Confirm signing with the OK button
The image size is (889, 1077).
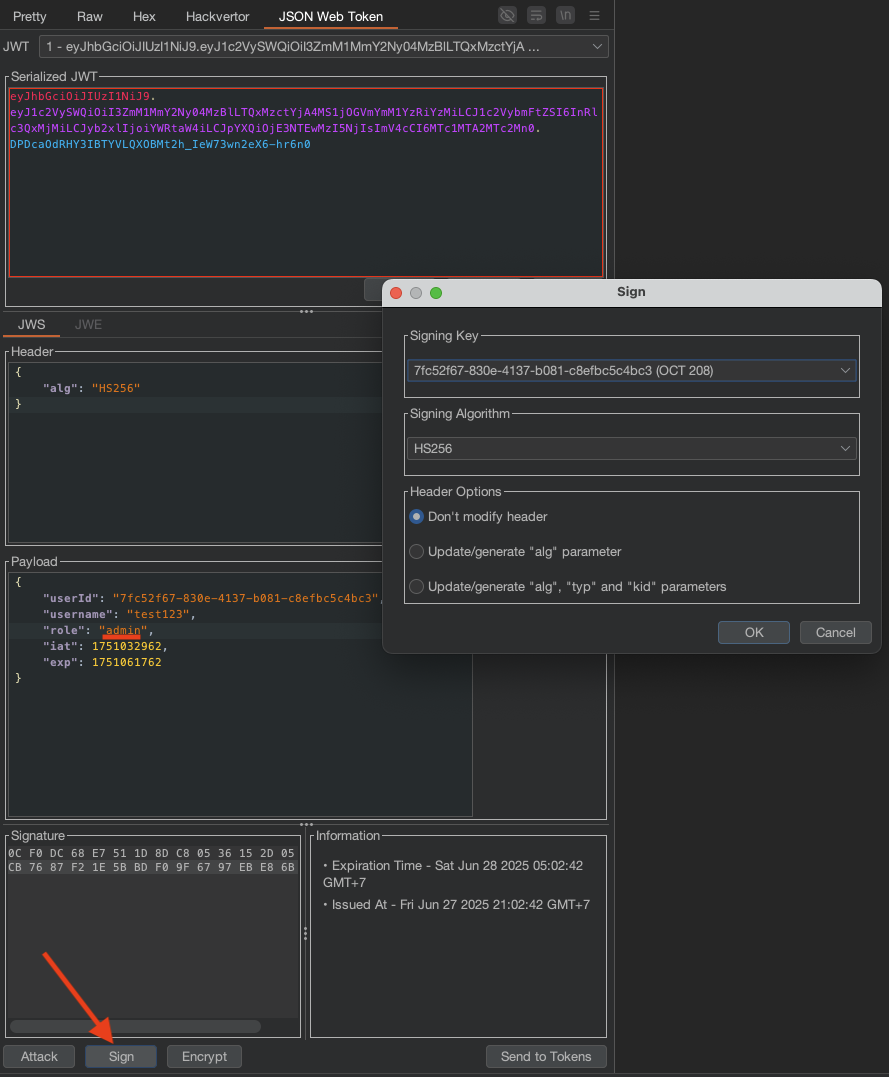pyautogui.click(x=754, y=633)
